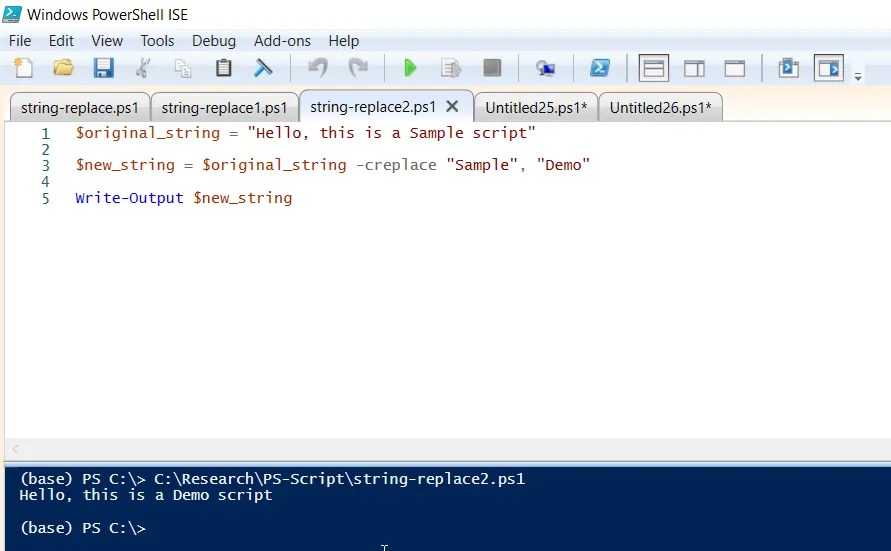Viewport: 891px width, 551px height.
Task: Click line number 1 in the editor
Action: coord(45,133)
